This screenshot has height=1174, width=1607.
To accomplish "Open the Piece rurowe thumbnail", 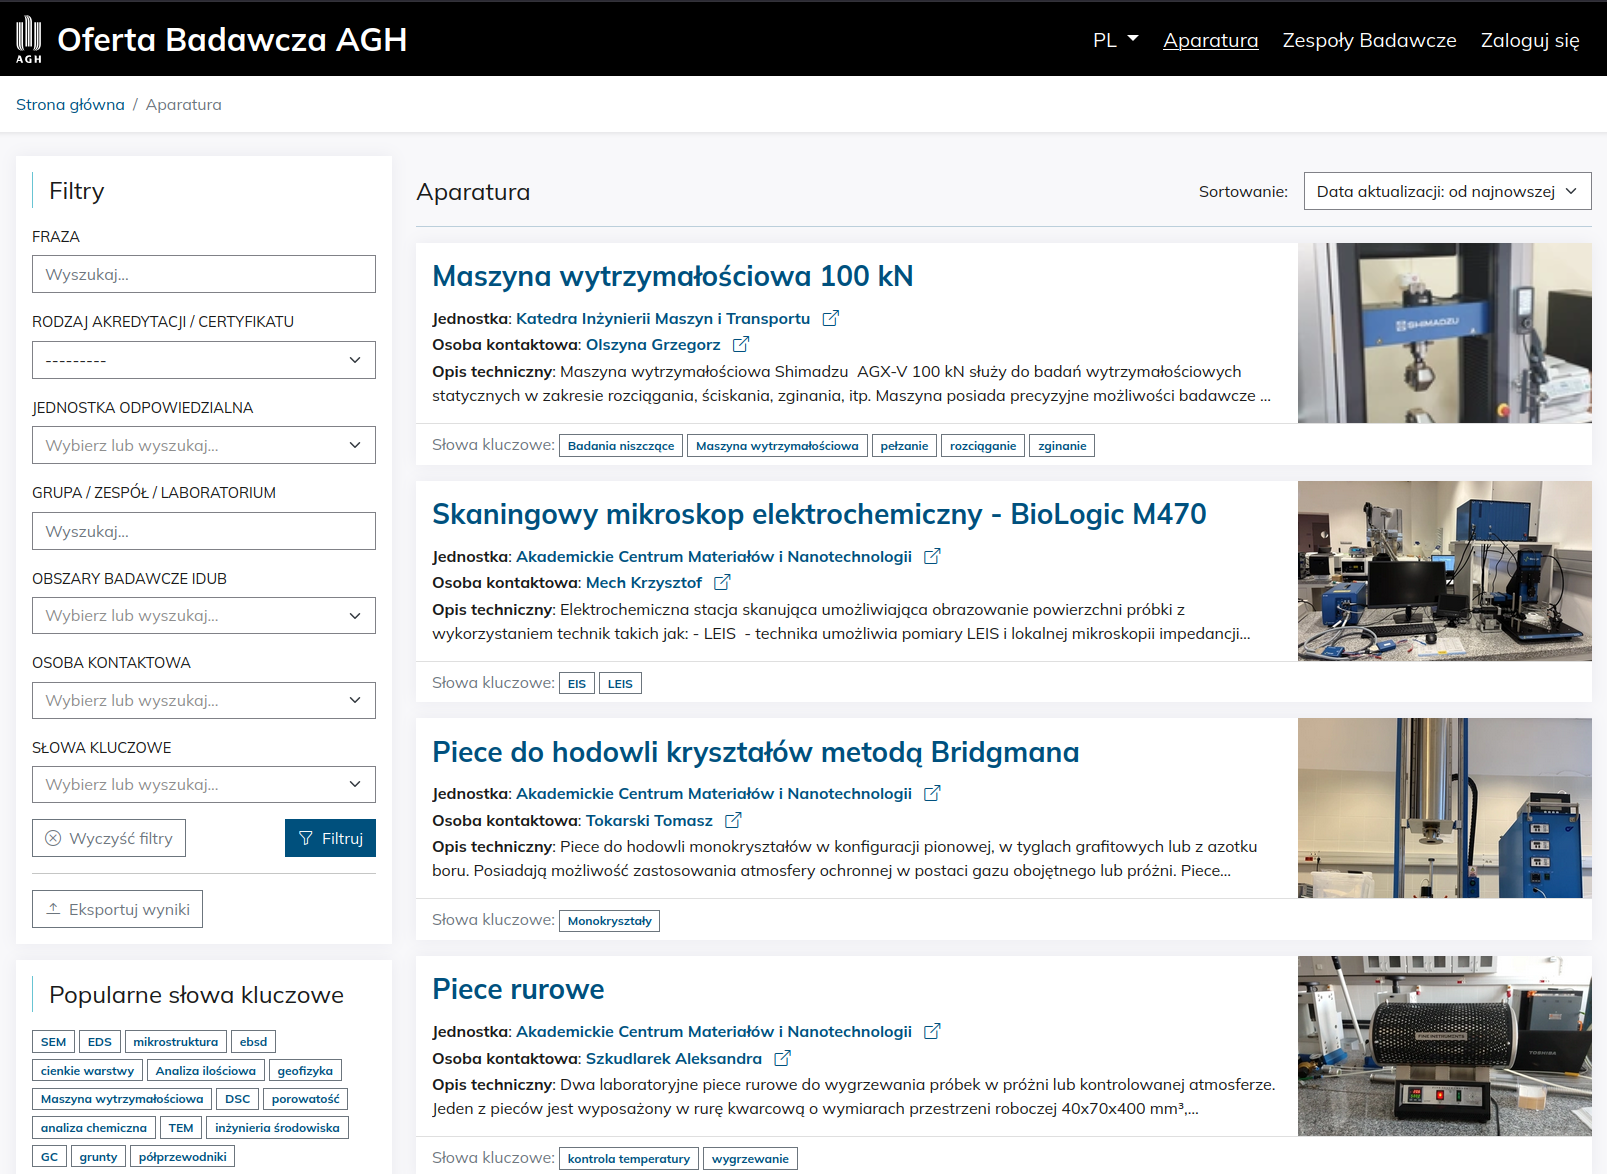I will pyautogui.click(x=1444, y=1046).
